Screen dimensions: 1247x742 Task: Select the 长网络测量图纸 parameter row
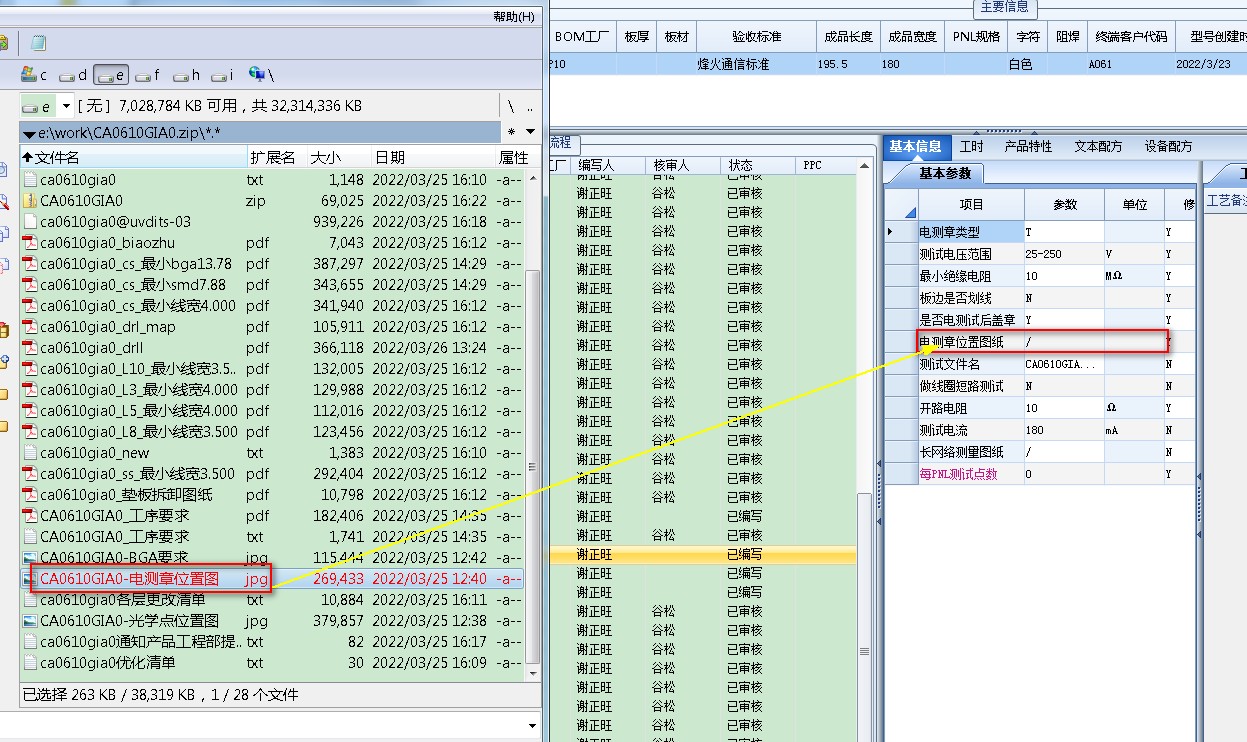coord(1040,452)
